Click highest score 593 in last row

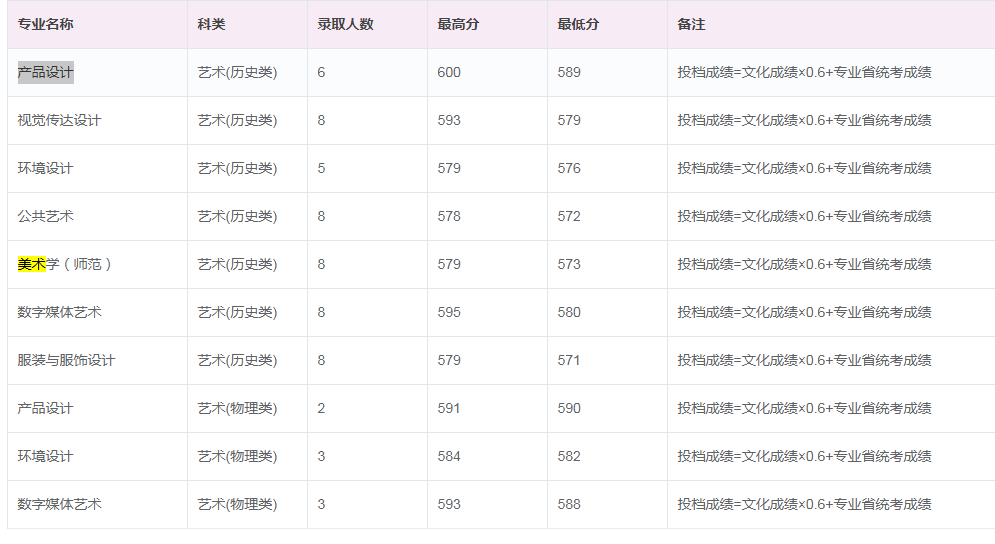point(449,505)
